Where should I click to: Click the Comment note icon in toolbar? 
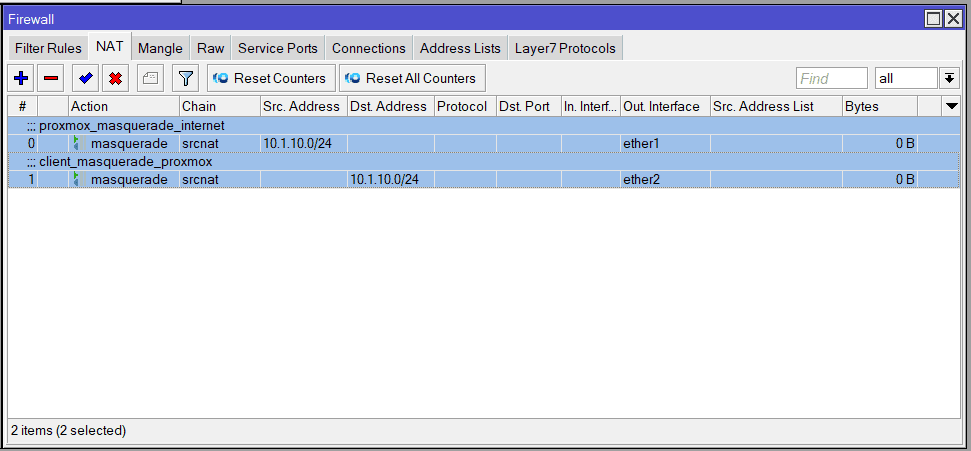point(150,78)
